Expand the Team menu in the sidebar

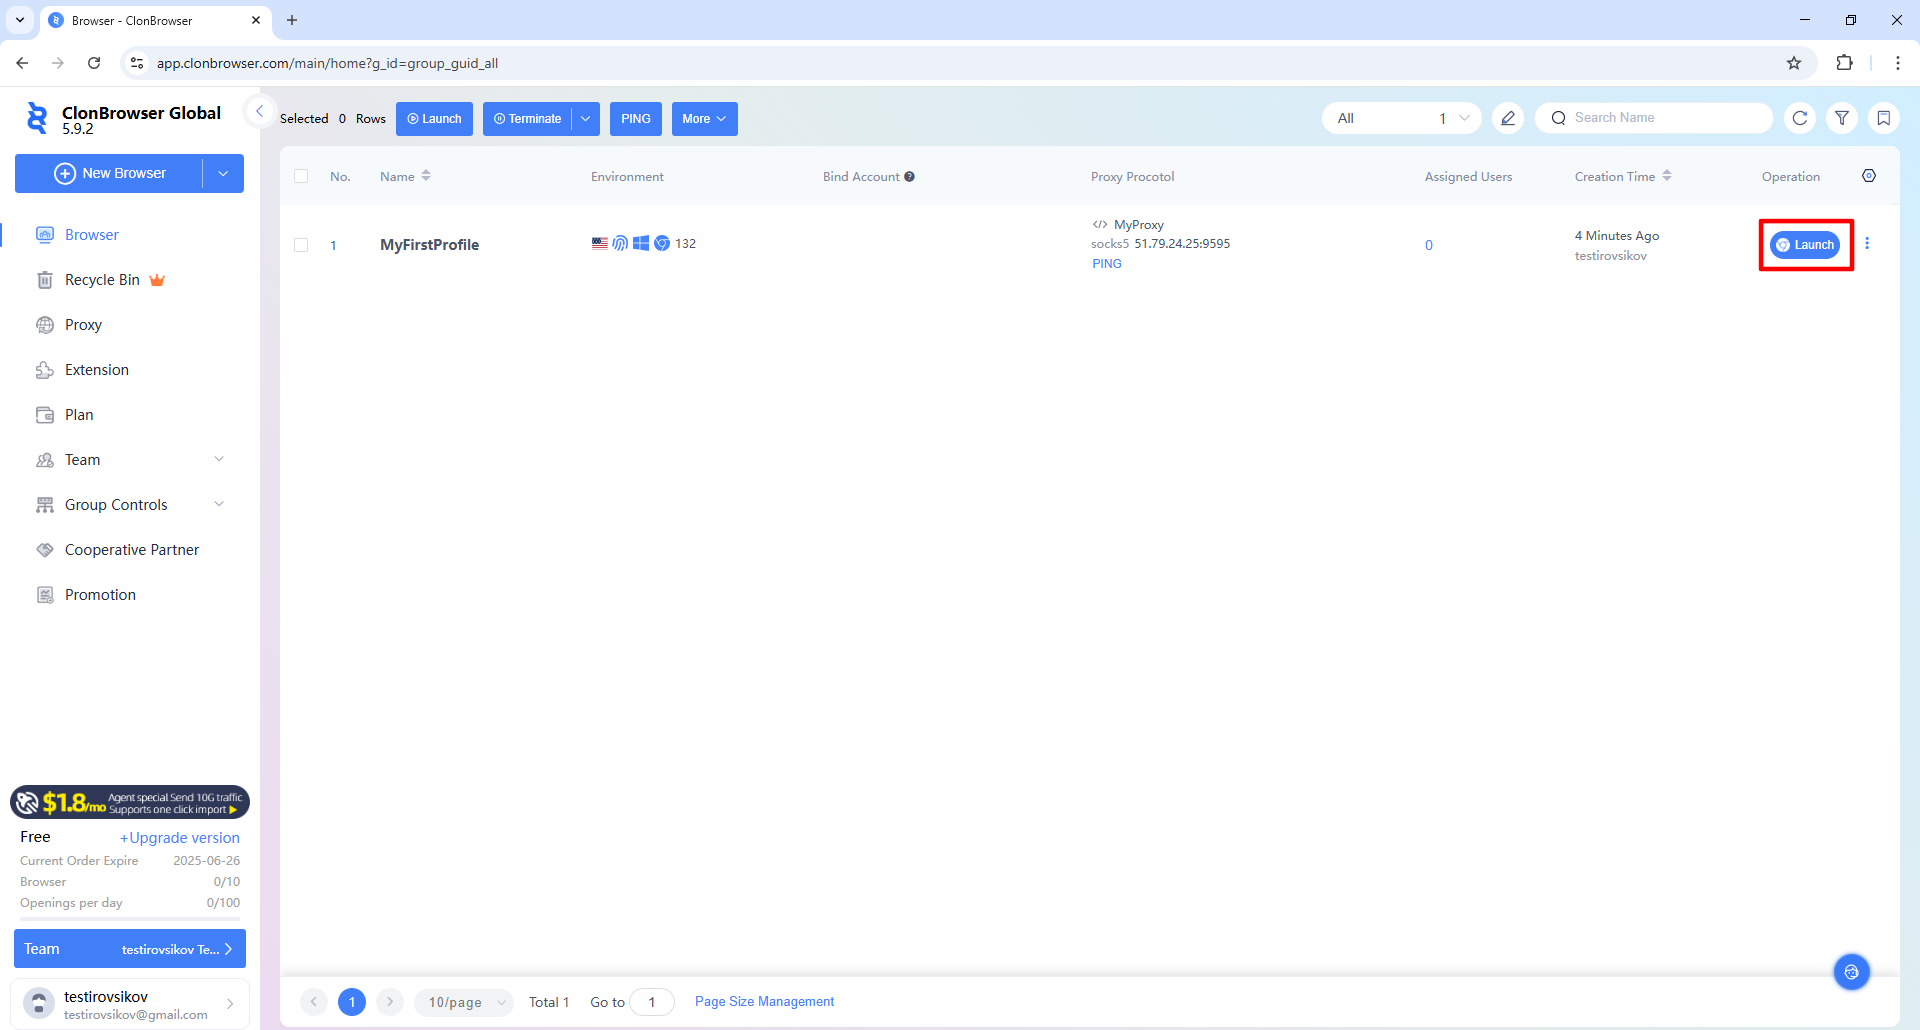129,459
